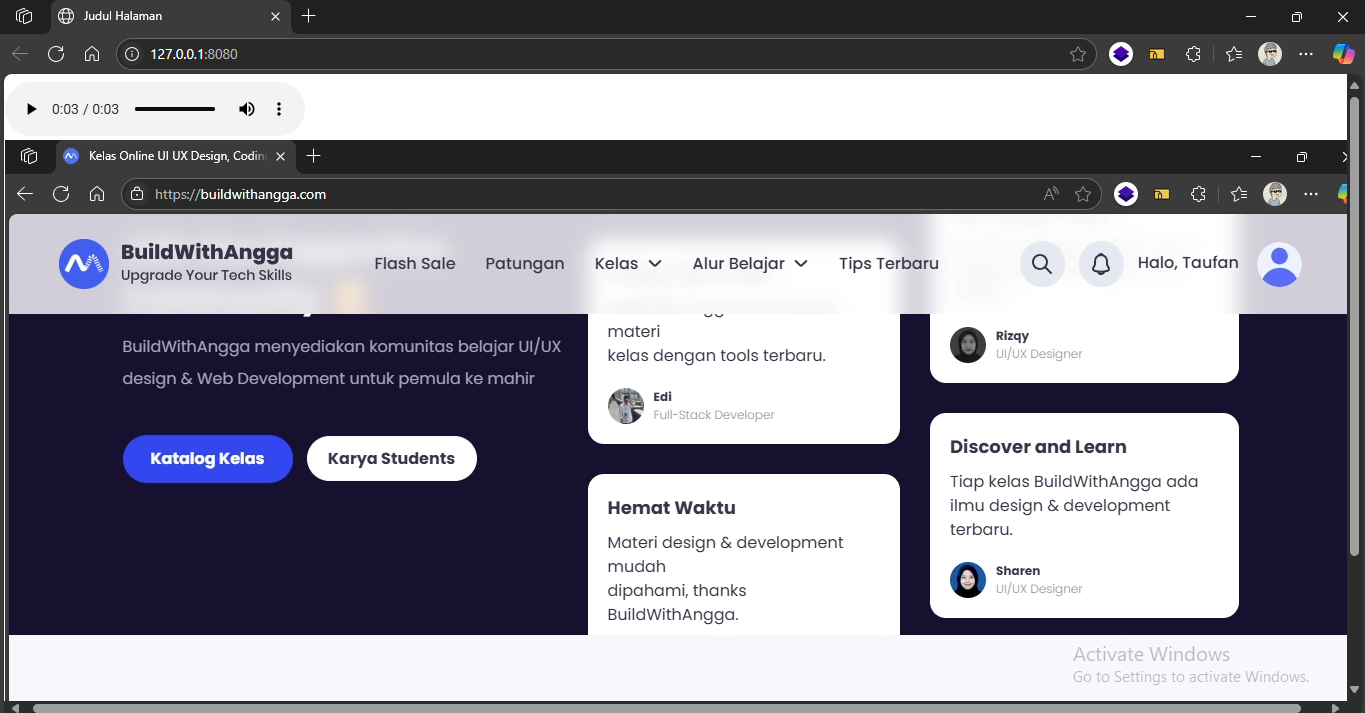Open purple diamond extension in inner toolbar
The image size is (1365, 713).
click(1126, 194)
